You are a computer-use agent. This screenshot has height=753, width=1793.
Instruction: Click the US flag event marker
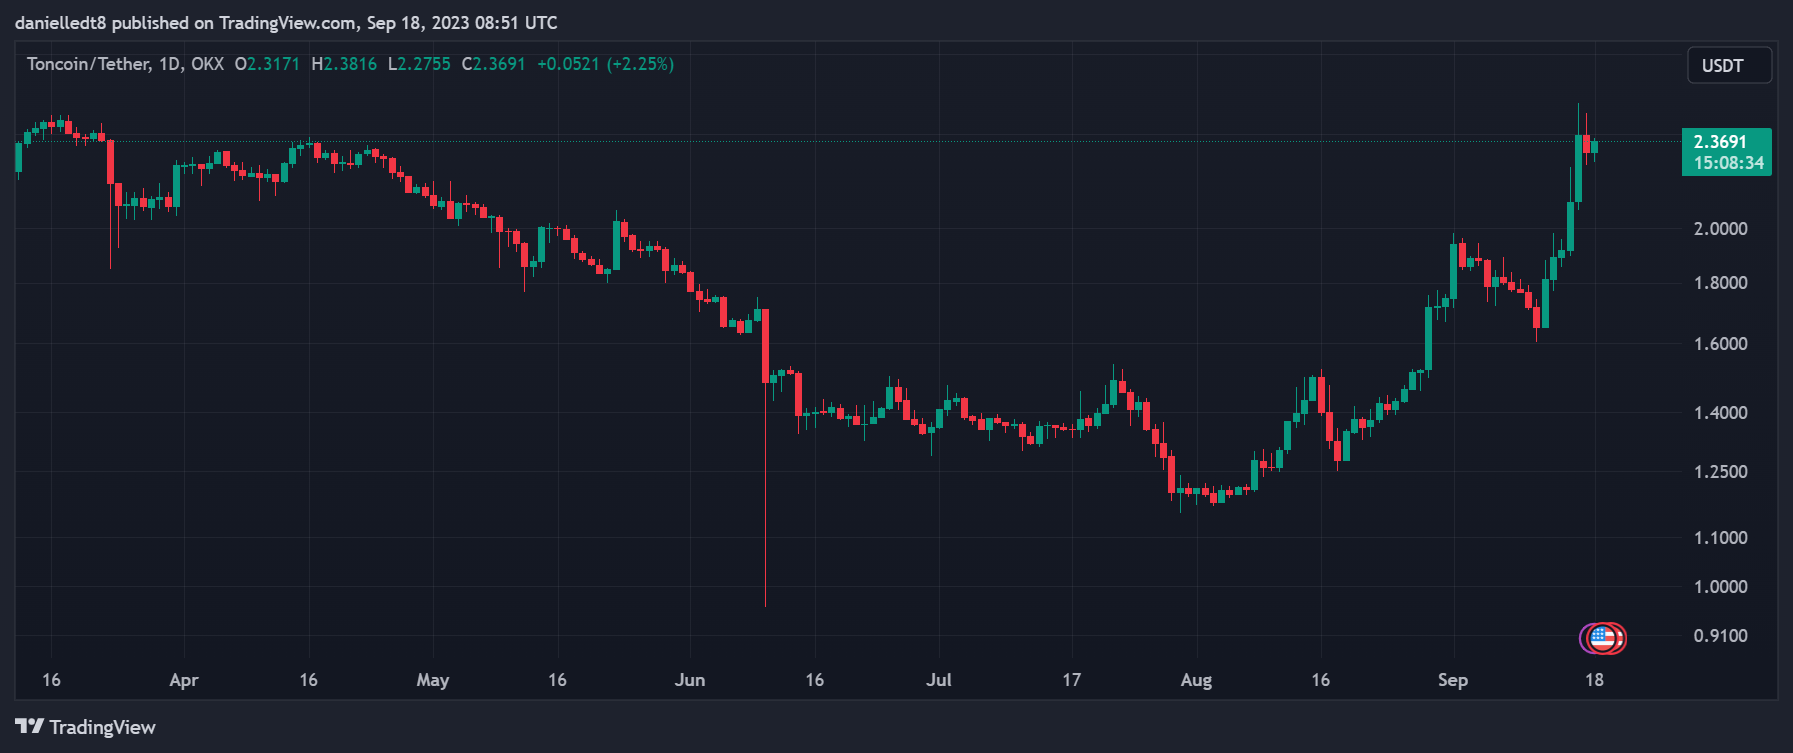[x=1603, y=638]
